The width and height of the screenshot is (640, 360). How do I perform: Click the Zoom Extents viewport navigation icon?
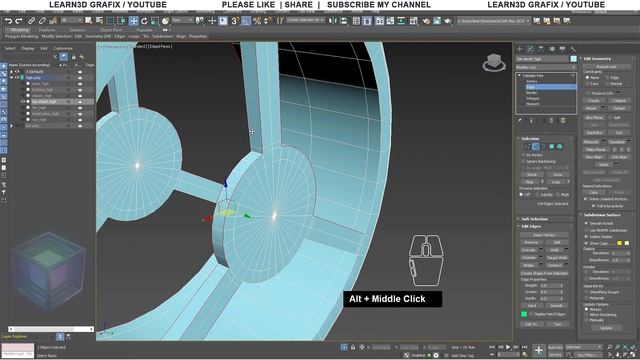click(626, 347)
